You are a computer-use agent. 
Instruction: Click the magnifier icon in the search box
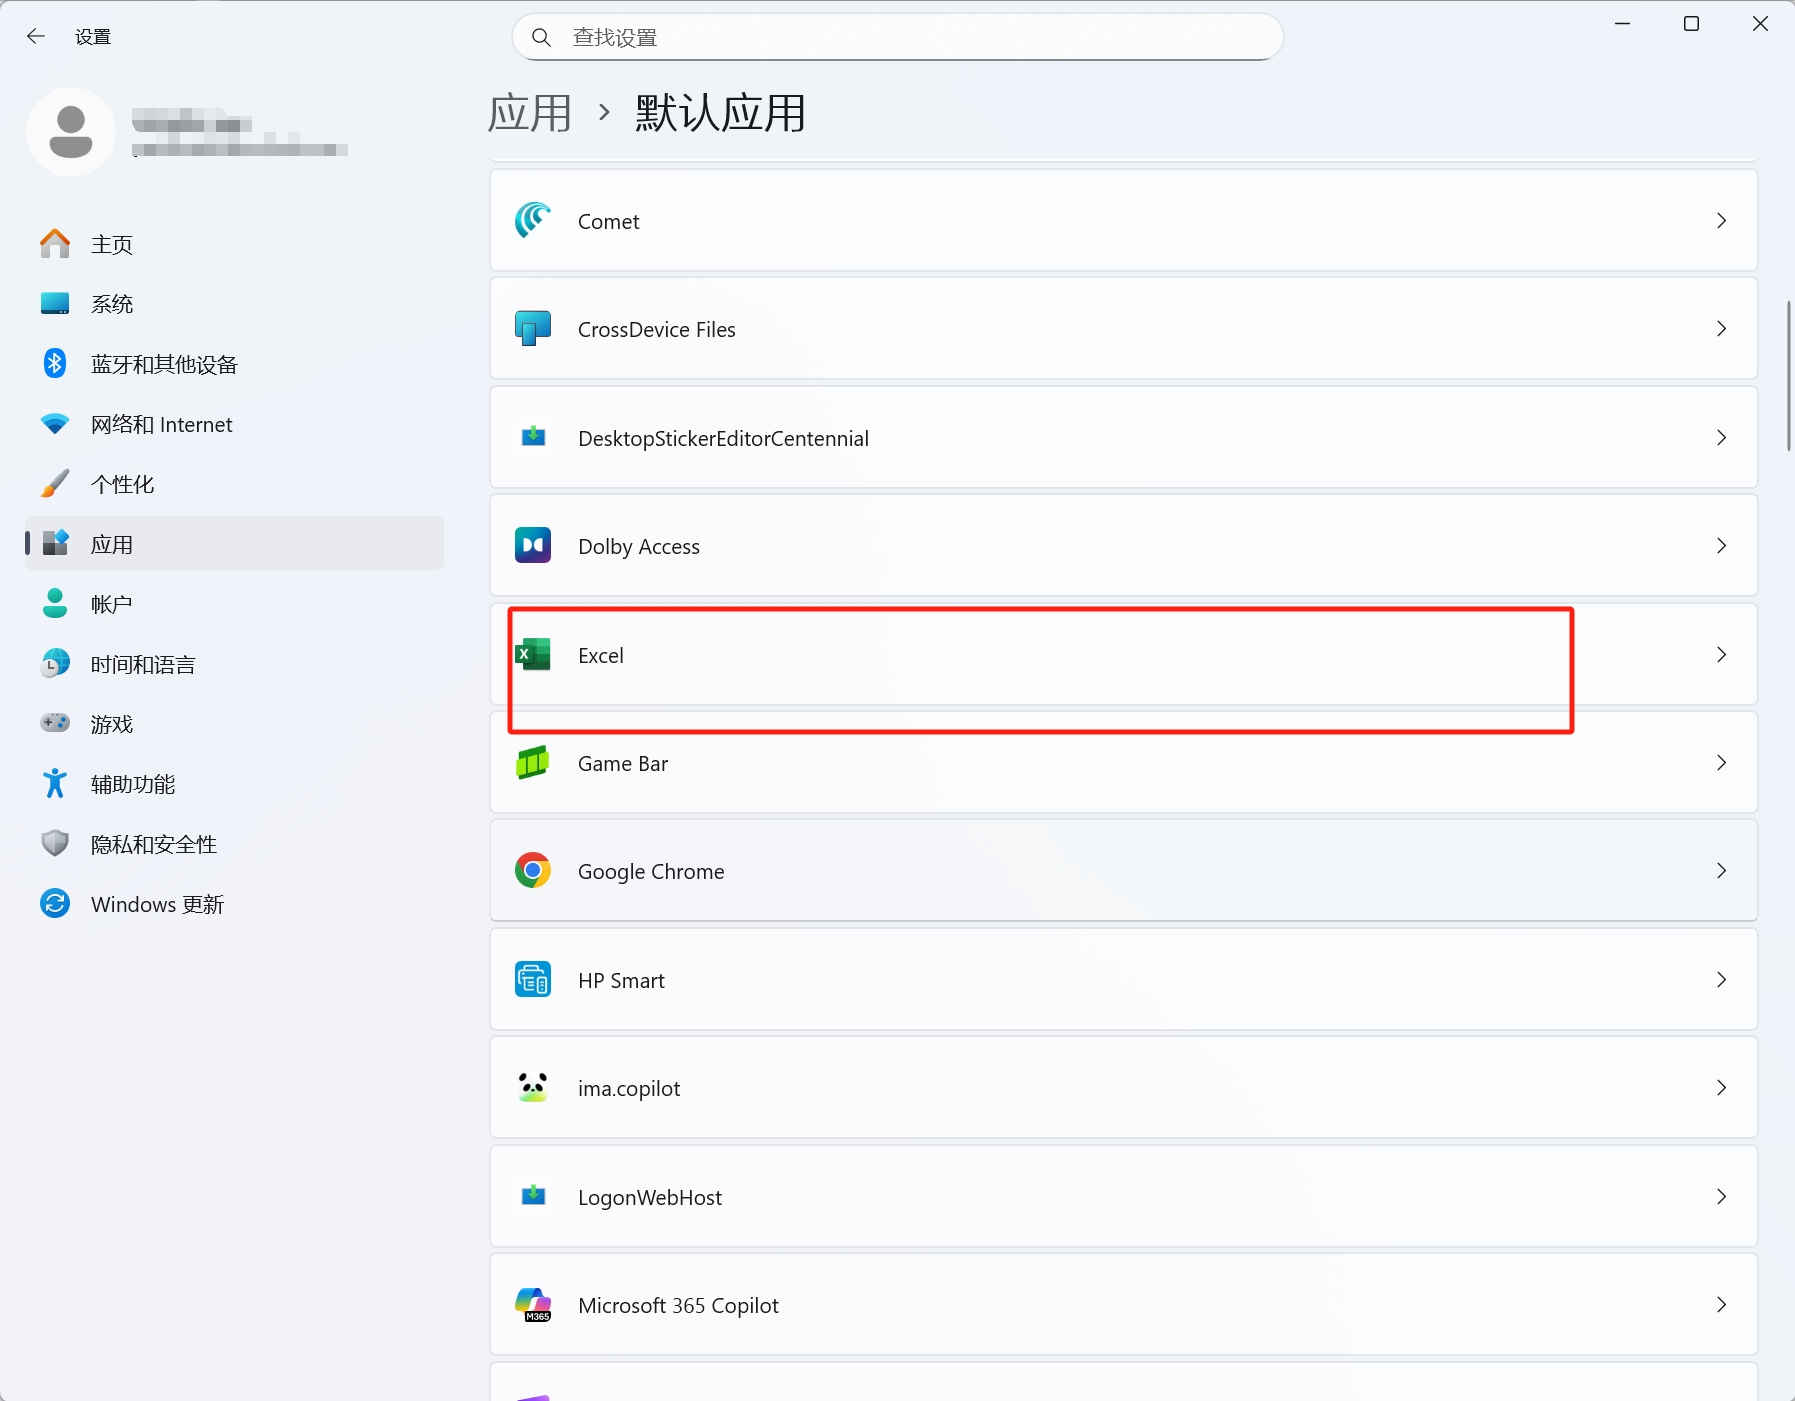pyautogui.click(x=541, y=37)
